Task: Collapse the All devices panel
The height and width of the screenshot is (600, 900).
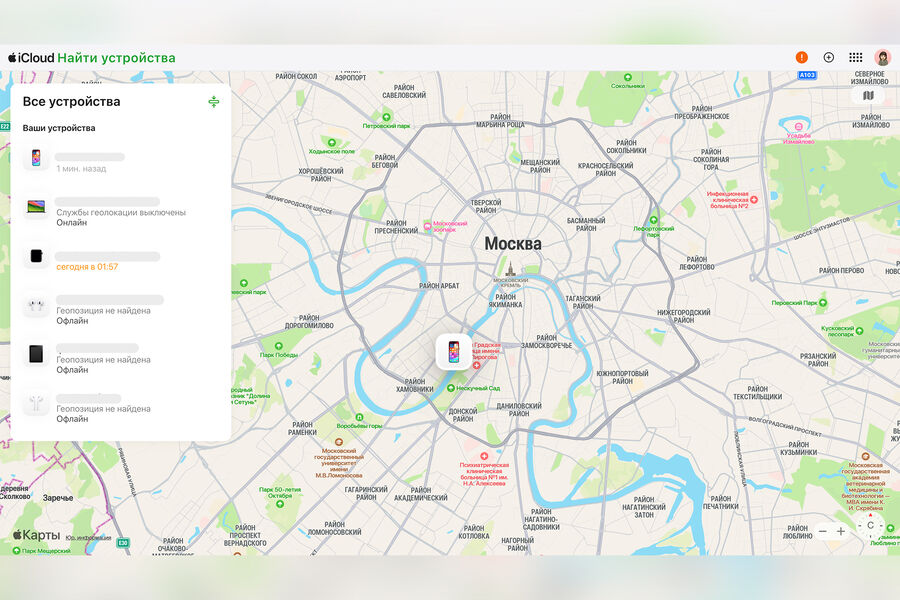Action: [x=214, y=102]
